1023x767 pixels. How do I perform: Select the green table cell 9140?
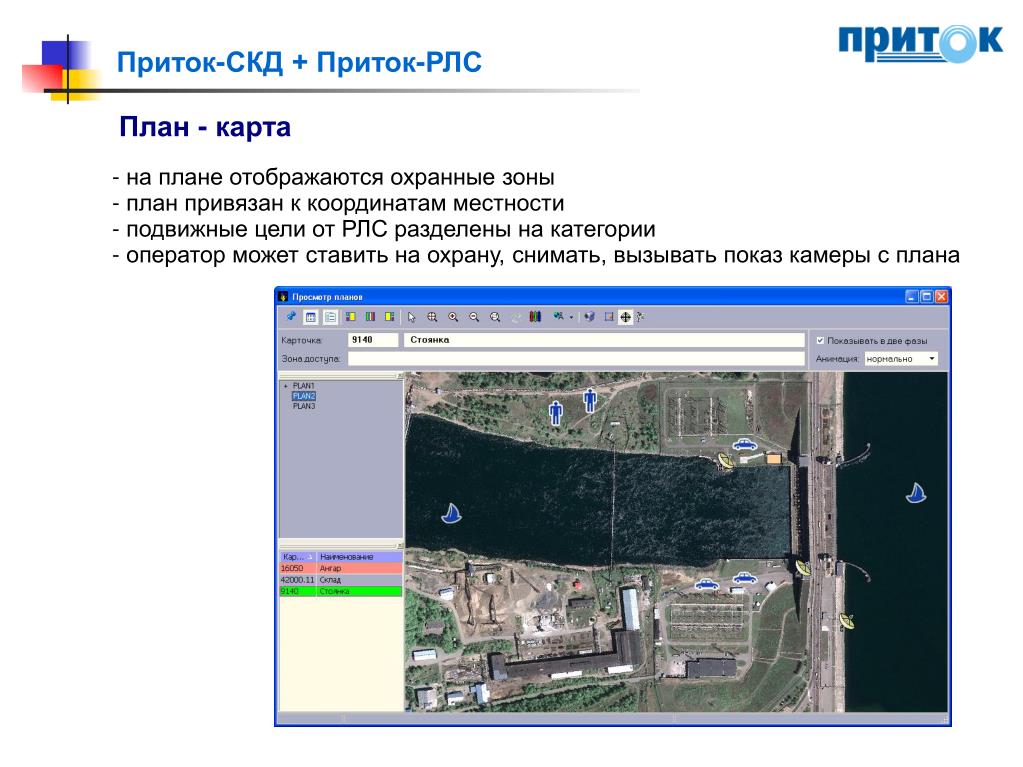(298, 592)
